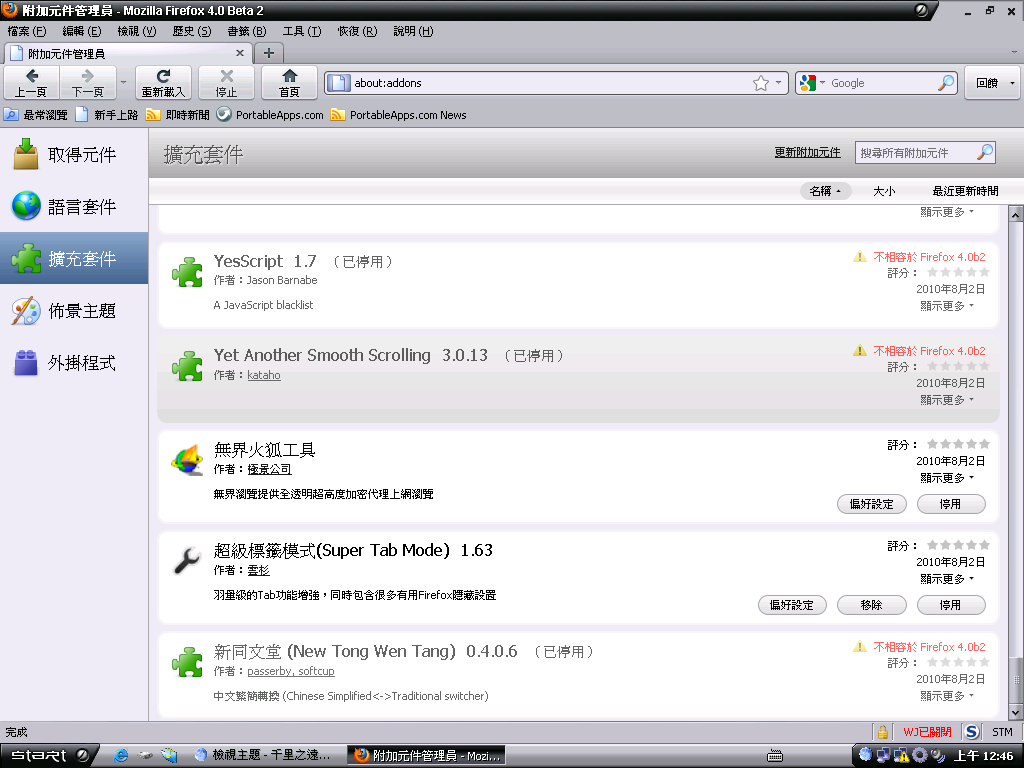Open 偏好設定 for 無界火狐工具
This screenshot has height=768, width=1024.
point(872,504)
